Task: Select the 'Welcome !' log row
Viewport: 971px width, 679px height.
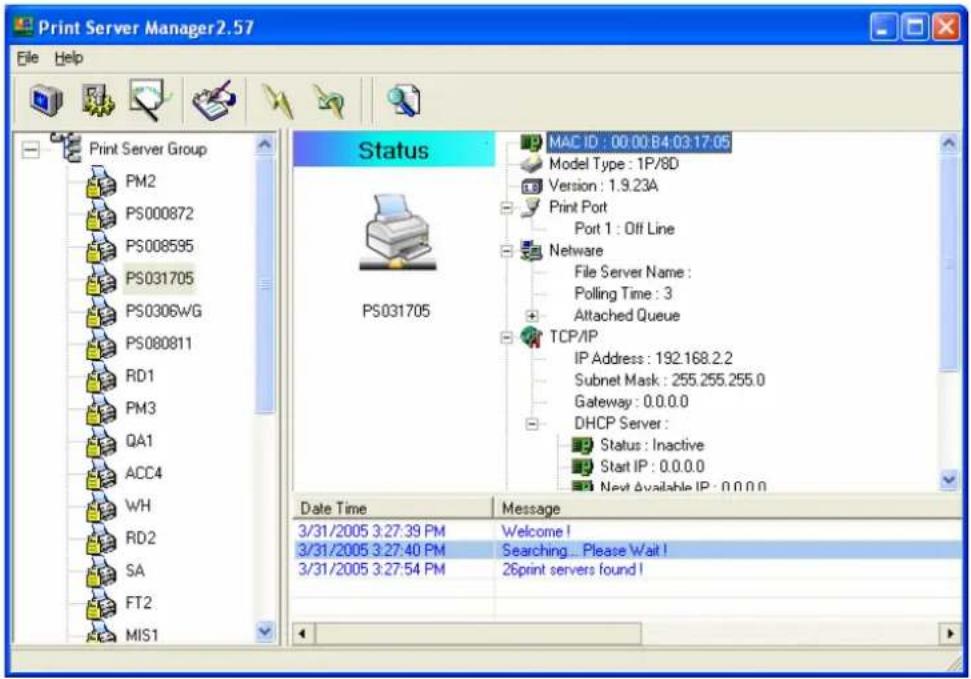Action: pos(628,532)
